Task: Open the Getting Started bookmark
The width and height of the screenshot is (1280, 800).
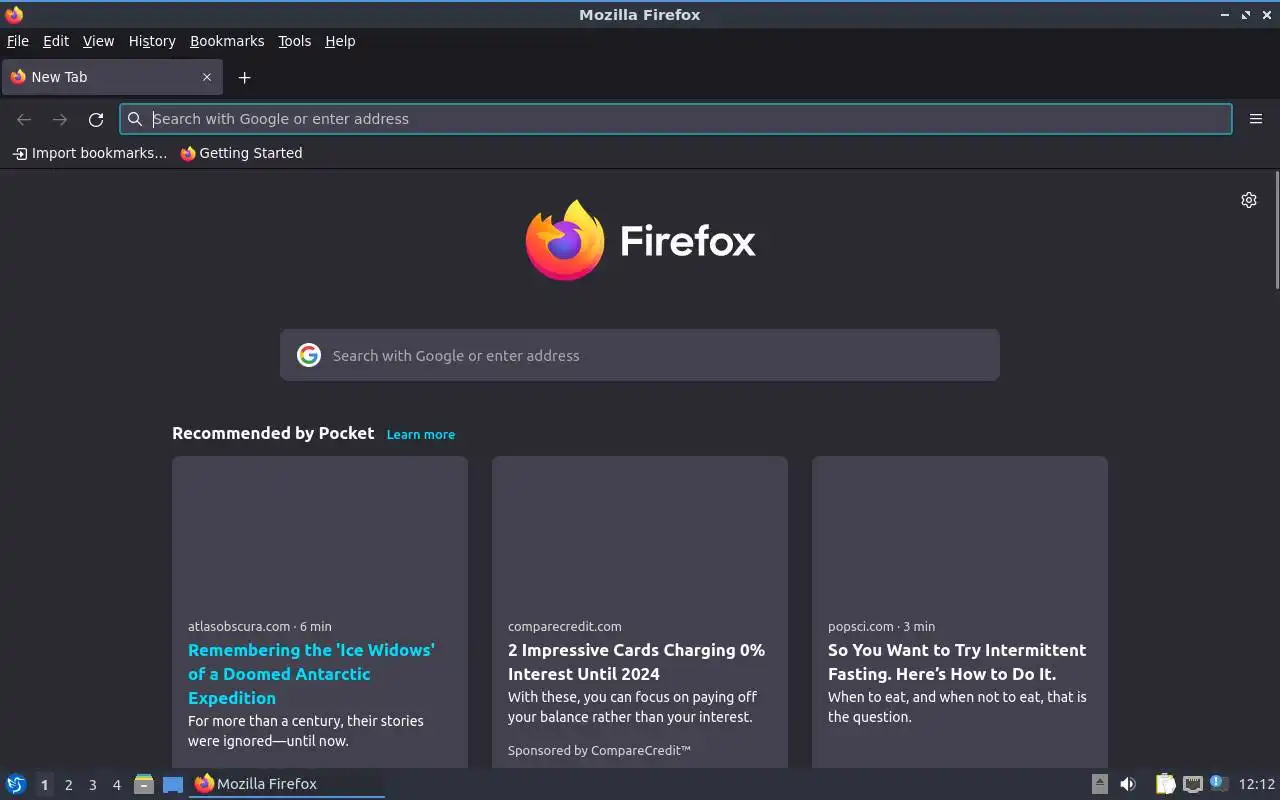Action: pos(241,153)
